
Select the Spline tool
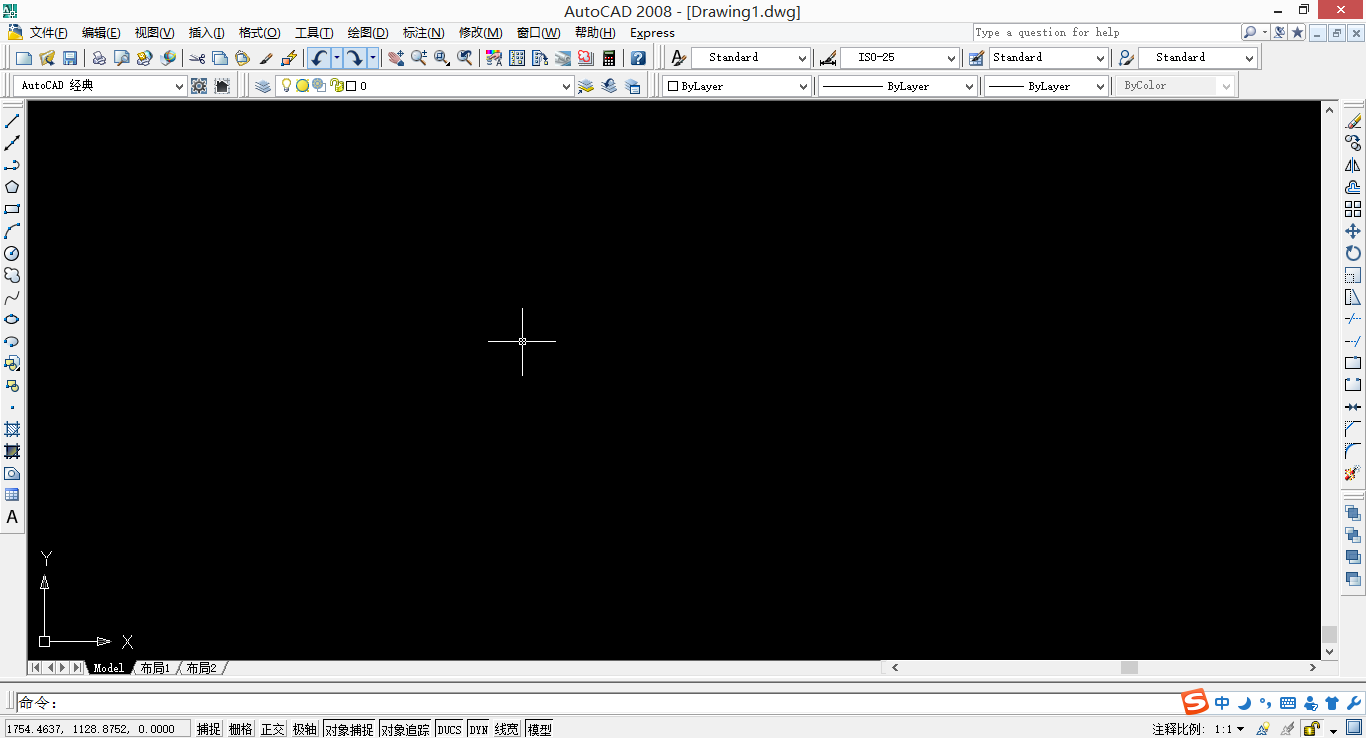(x=12, y=297)
